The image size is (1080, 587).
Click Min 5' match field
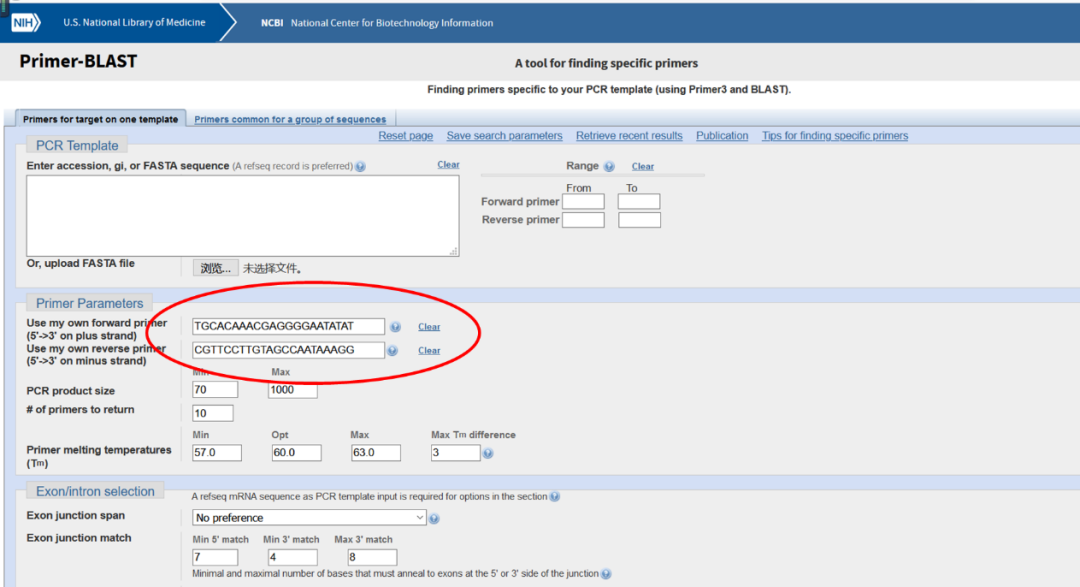[x=215, y=557]
